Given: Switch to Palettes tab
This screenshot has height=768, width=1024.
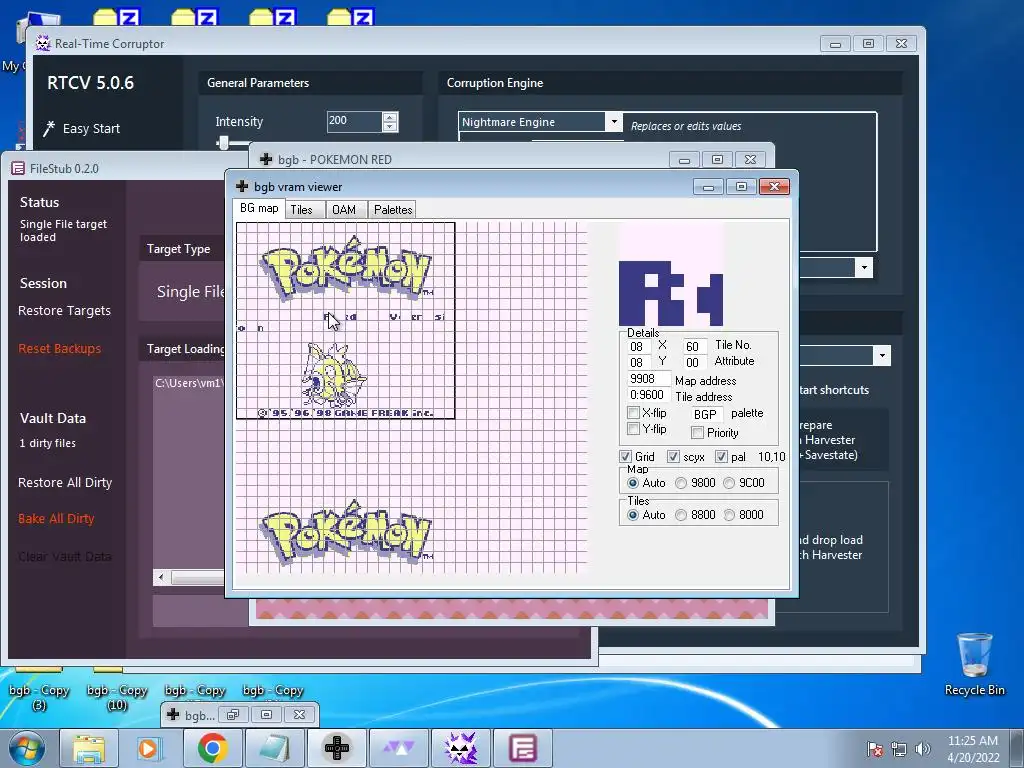Looking at the screenshot, I should [x=392, y=210].
